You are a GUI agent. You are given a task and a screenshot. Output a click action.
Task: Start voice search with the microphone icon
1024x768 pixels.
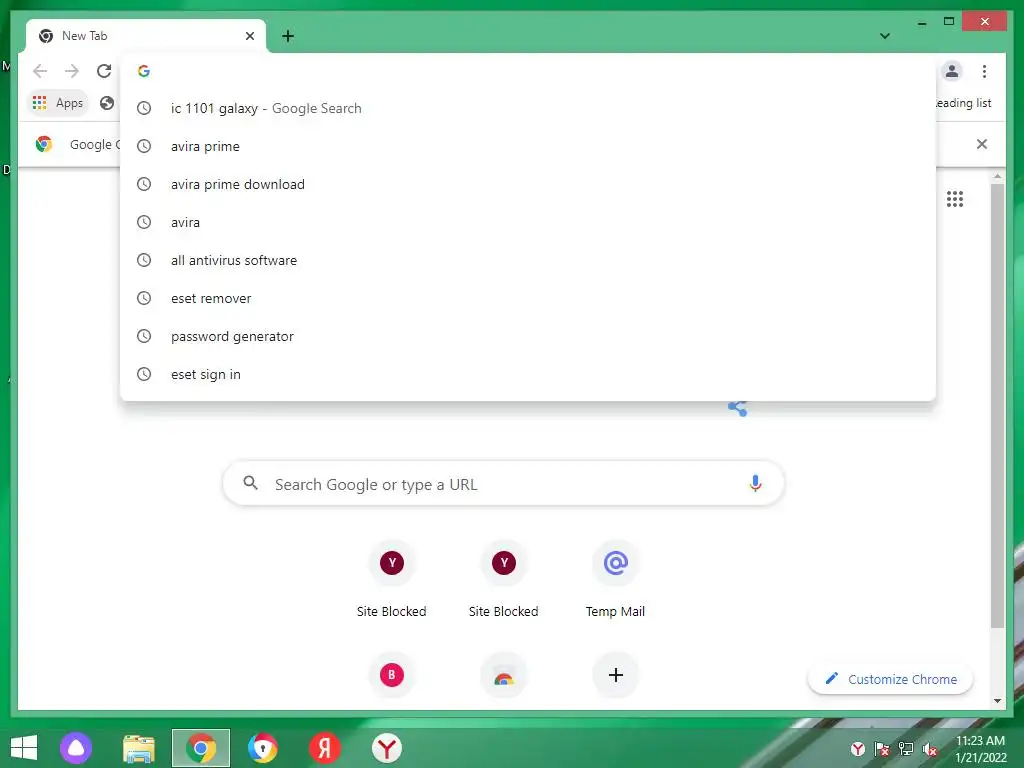(755, 483)
